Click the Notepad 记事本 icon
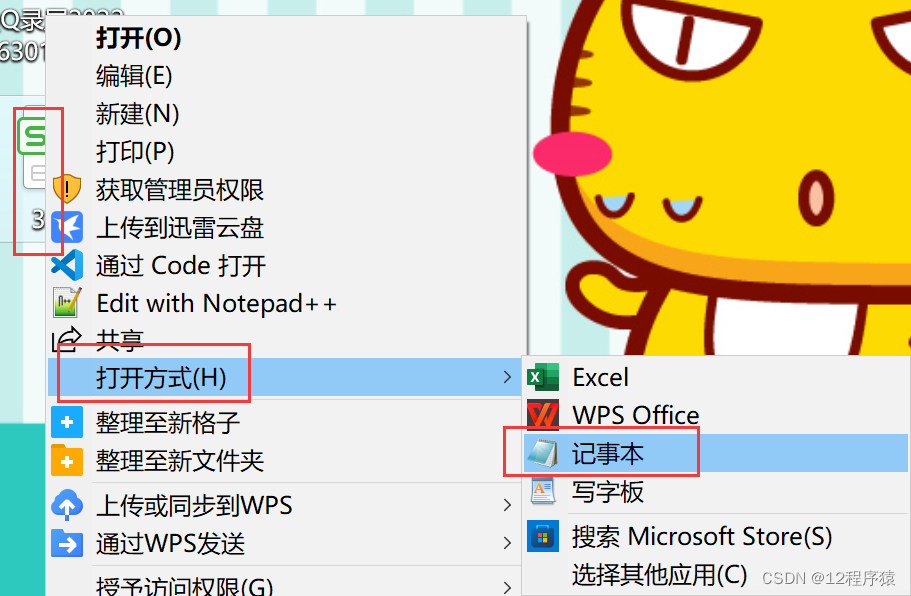The width and height of the screenshot is (911, 596). pos(543,453)
